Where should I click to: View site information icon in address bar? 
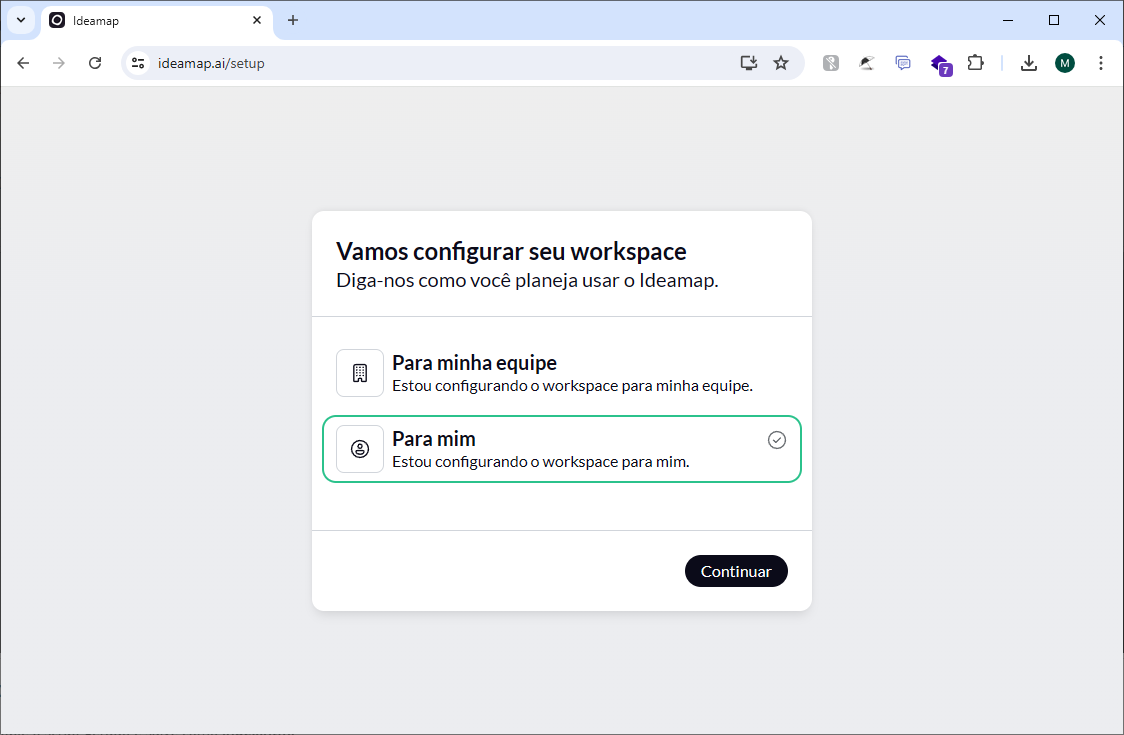point(138,63)
